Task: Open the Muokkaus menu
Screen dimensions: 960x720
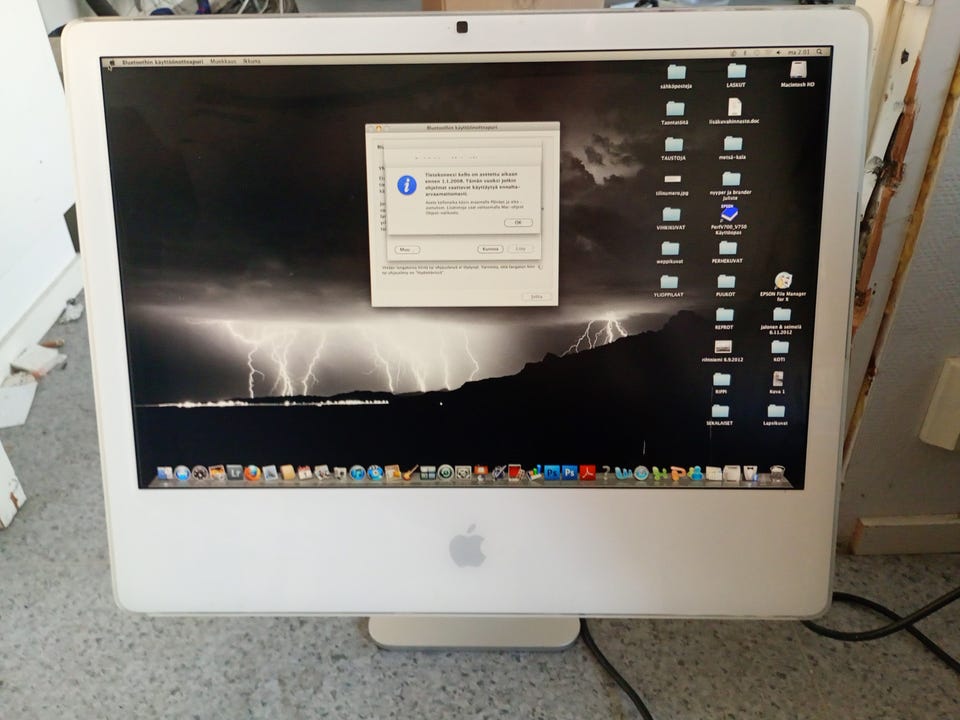Action: [x=223, y=61]
